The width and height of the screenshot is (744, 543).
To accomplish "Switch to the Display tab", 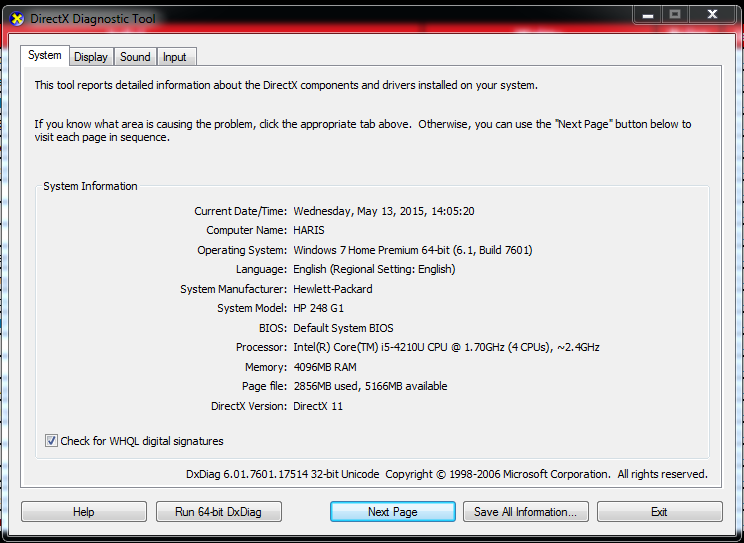I will [90, 57].
